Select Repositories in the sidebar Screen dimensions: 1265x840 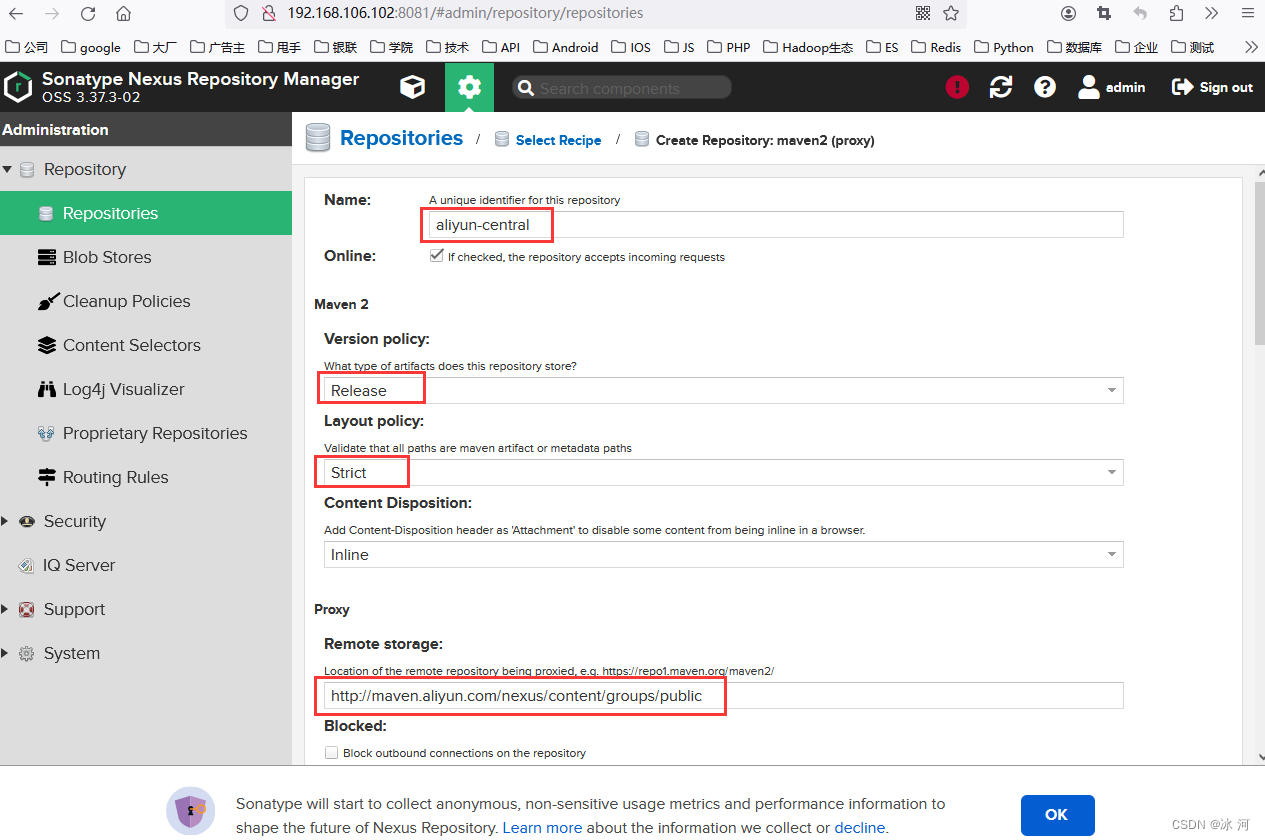pyautogui.click(x=146, y=213)
